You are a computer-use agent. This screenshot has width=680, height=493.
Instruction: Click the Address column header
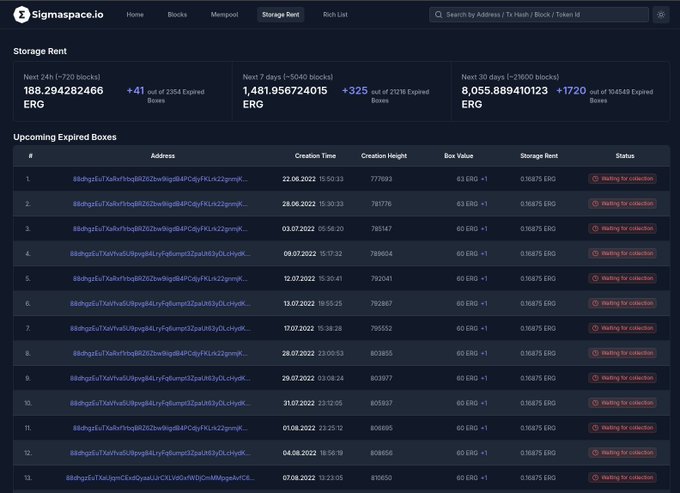coord(163,156)
